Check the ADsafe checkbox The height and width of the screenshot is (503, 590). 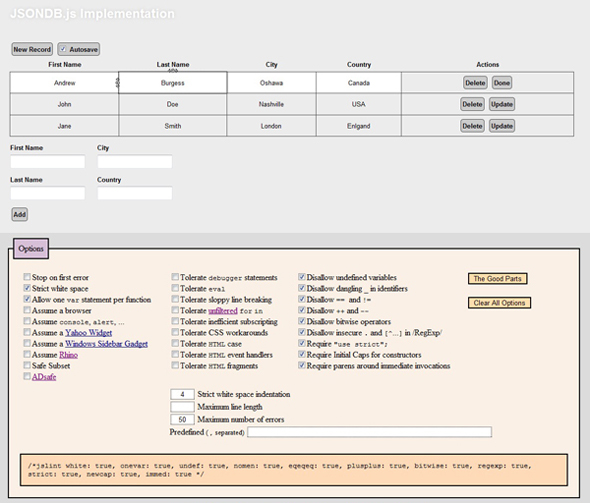(27, 376)
